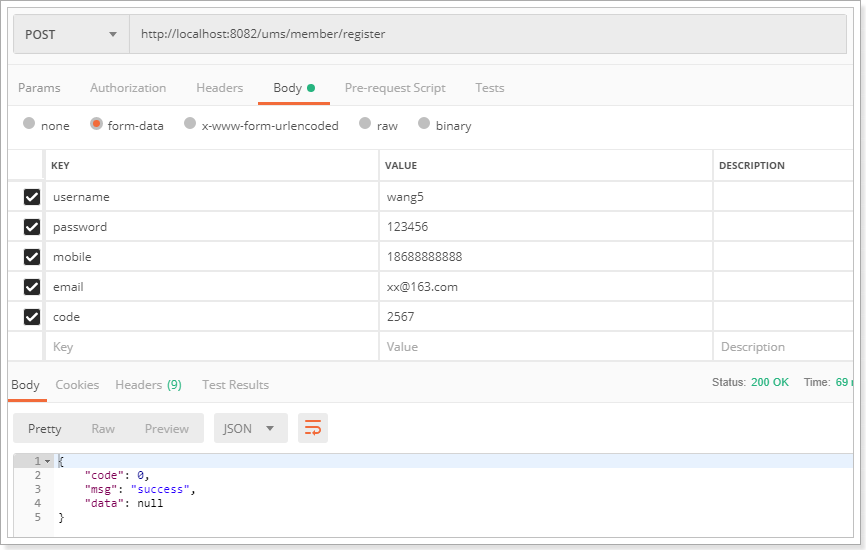Toggle the code row checkbox

32,317
